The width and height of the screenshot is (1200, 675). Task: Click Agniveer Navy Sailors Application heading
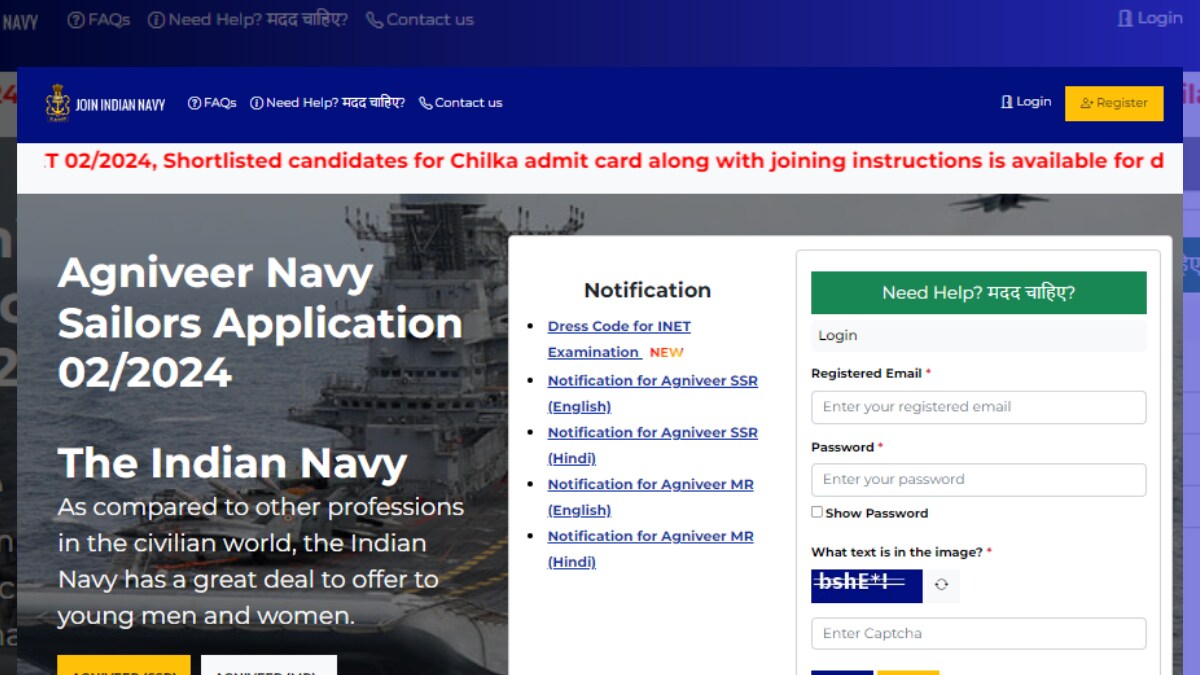pyautogui.click(x=260, y=323)
